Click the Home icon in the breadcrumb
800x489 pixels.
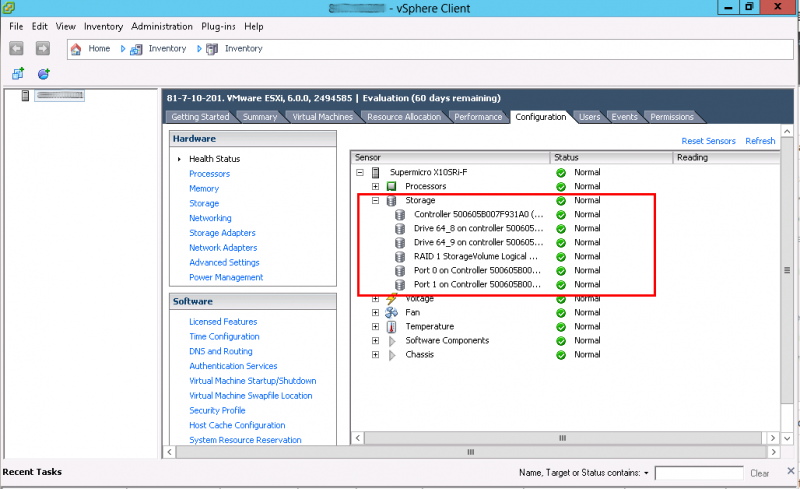(x=76, y=49)
